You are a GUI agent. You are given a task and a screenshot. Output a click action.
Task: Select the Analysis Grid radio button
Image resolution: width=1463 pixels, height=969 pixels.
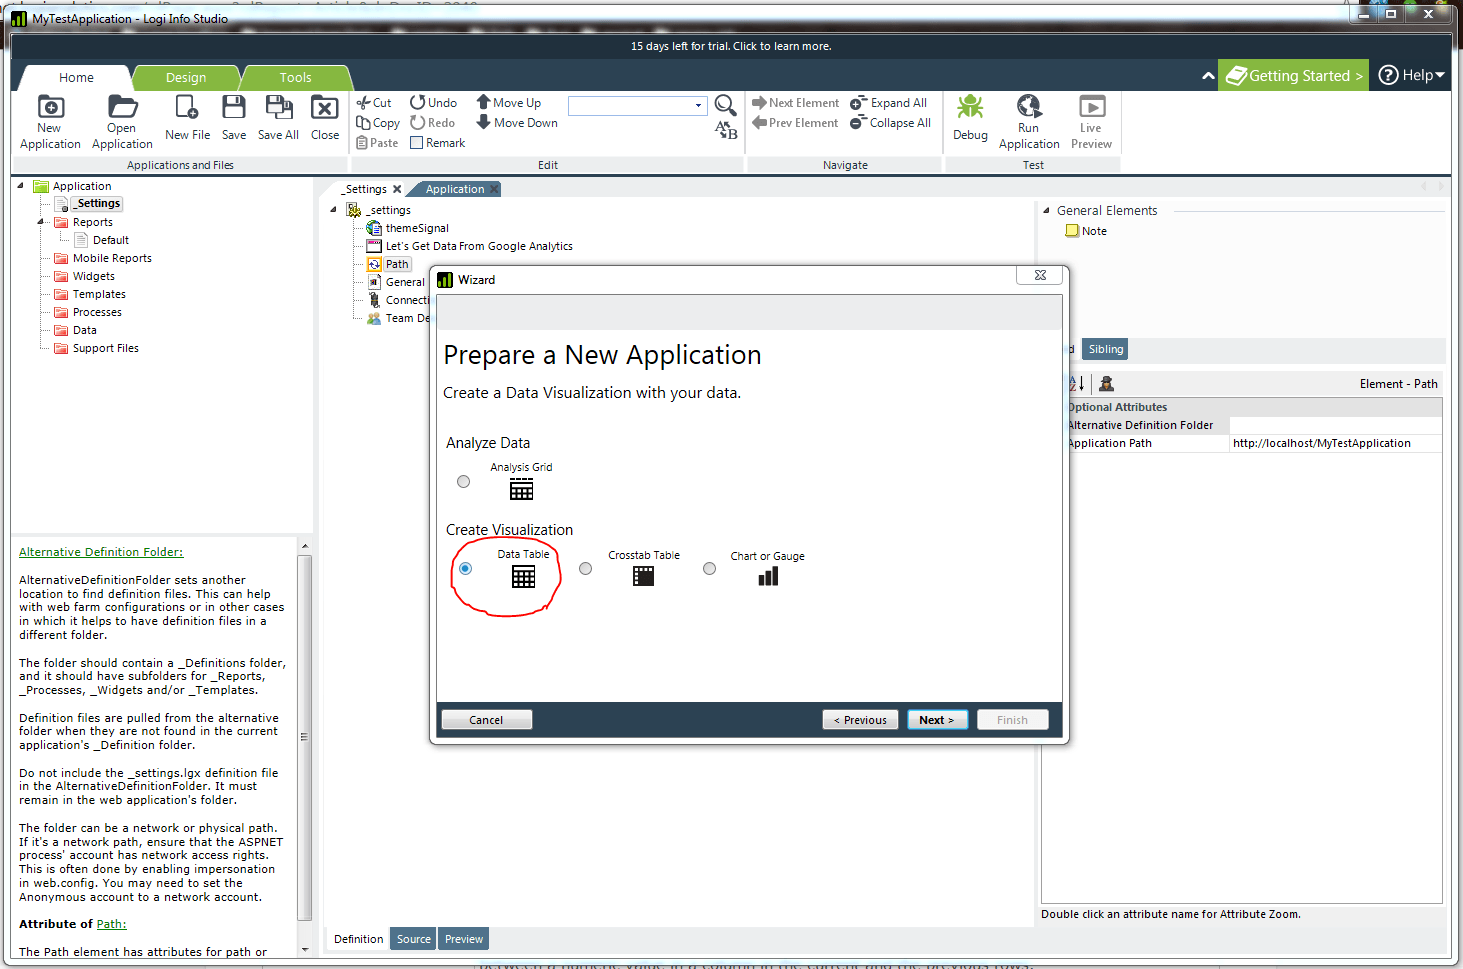[x=464, y=482]
